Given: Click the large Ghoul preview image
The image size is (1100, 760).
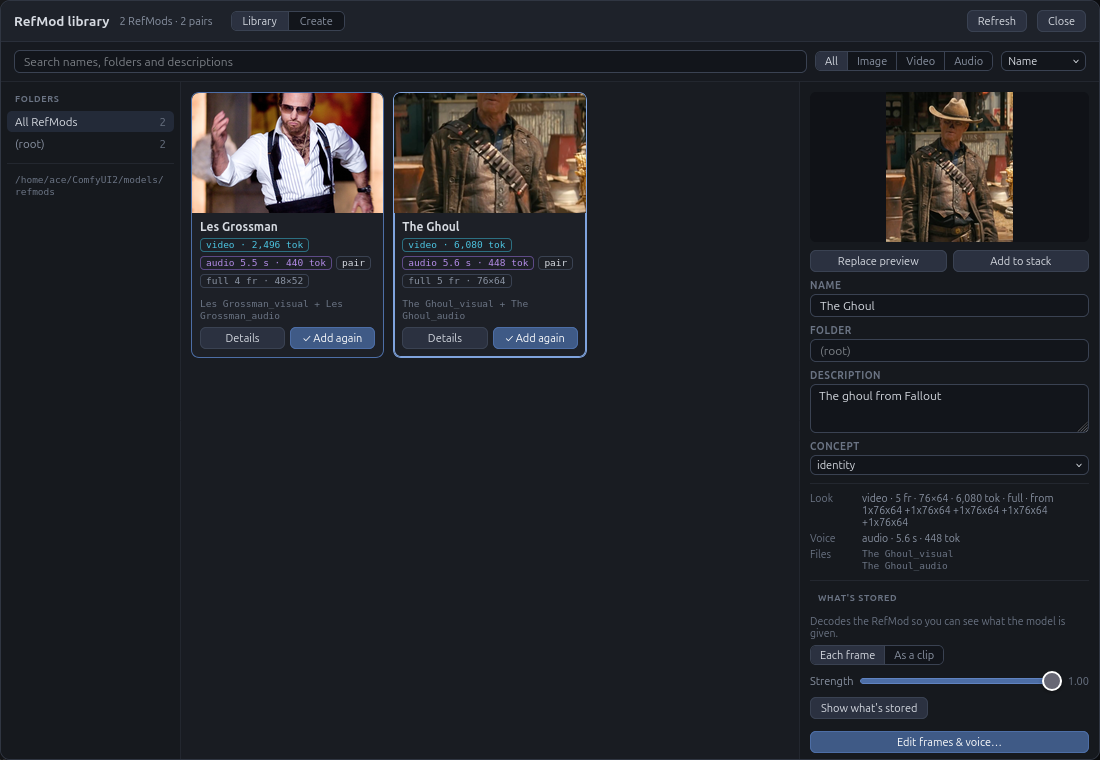Looking at the screenshot, I should [x=949, y=167].
